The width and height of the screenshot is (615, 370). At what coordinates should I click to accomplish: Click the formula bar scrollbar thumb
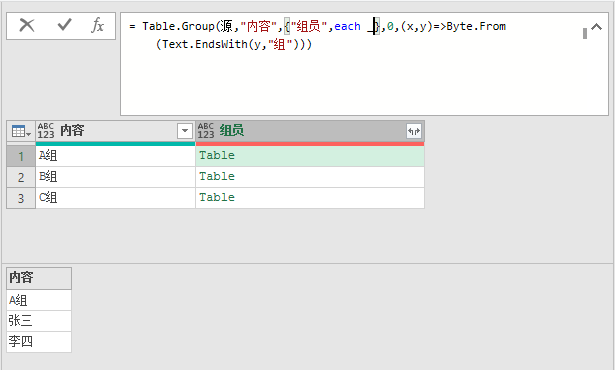(585, 33)
